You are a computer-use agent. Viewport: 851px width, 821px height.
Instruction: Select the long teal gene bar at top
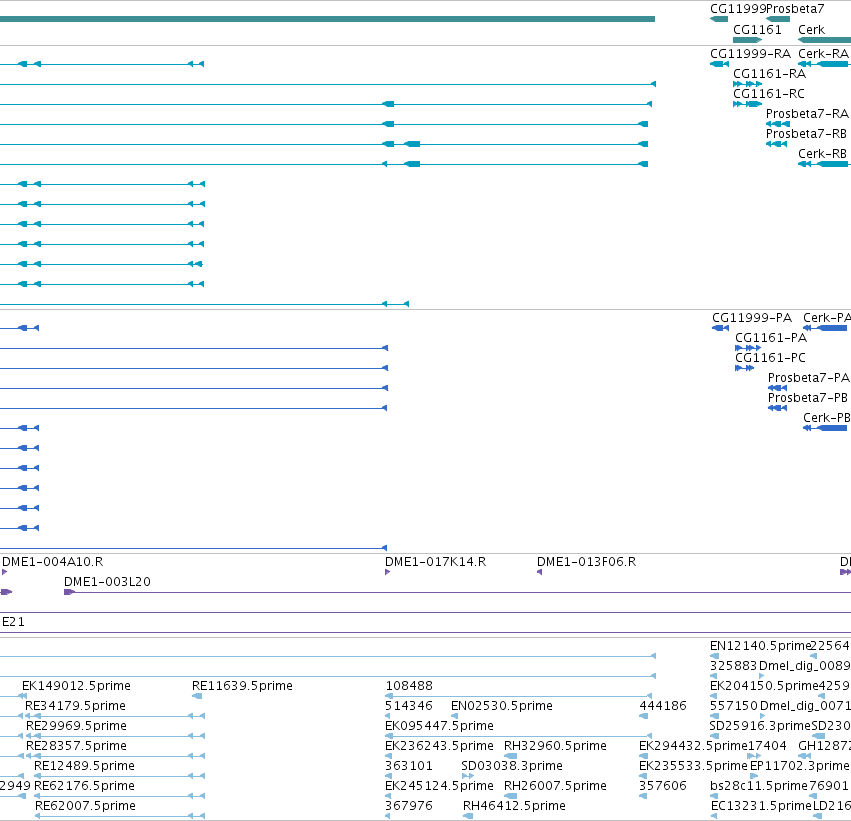(327, 19)
